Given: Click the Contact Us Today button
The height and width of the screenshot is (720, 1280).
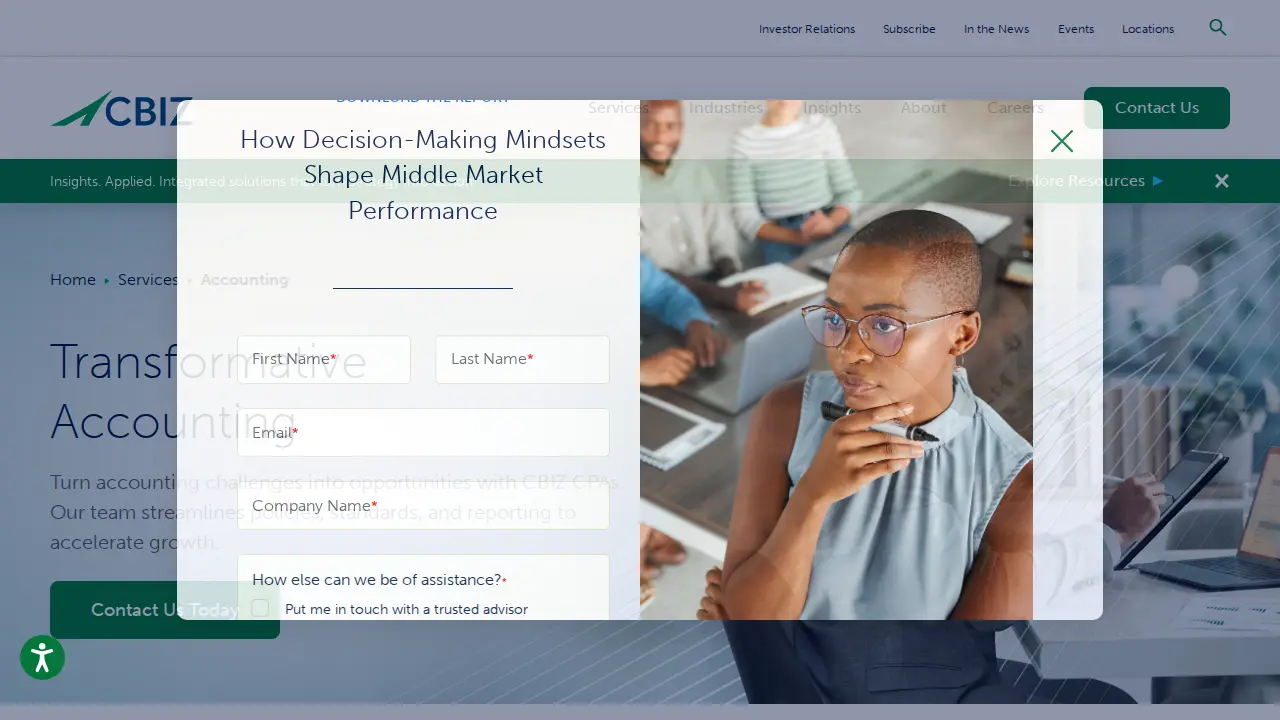Looking at the screenshot, I should tap(165, 610).
